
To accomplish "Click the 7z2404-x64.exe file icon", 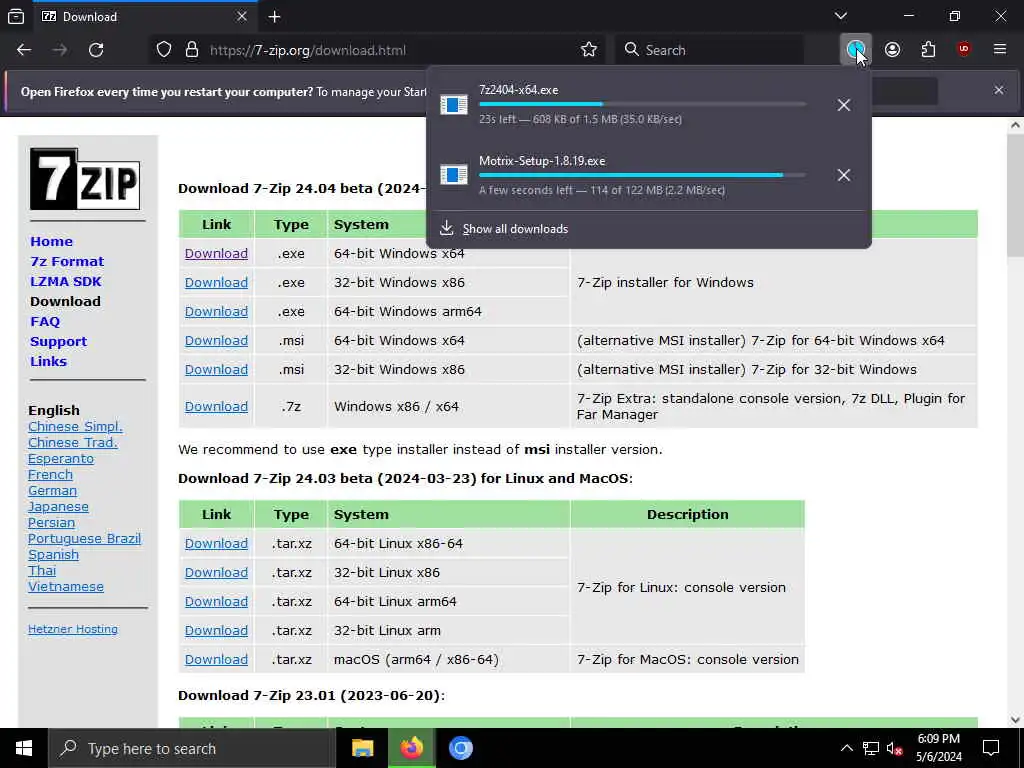I will coord(454,104).
